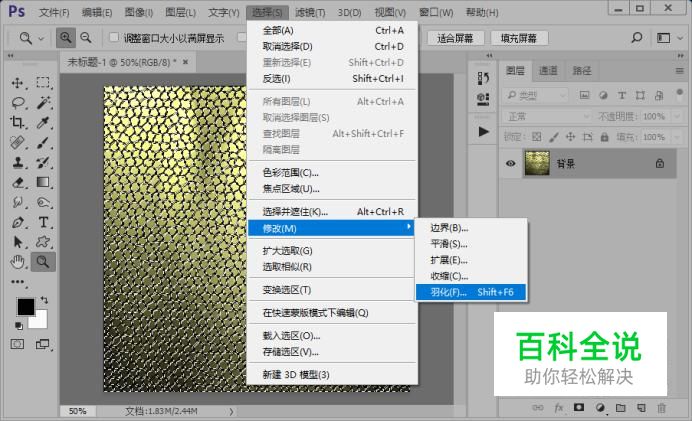This screenshot has height=421, width=692.
Task: Swap foreground and background colors
Action: pos(44,300)
